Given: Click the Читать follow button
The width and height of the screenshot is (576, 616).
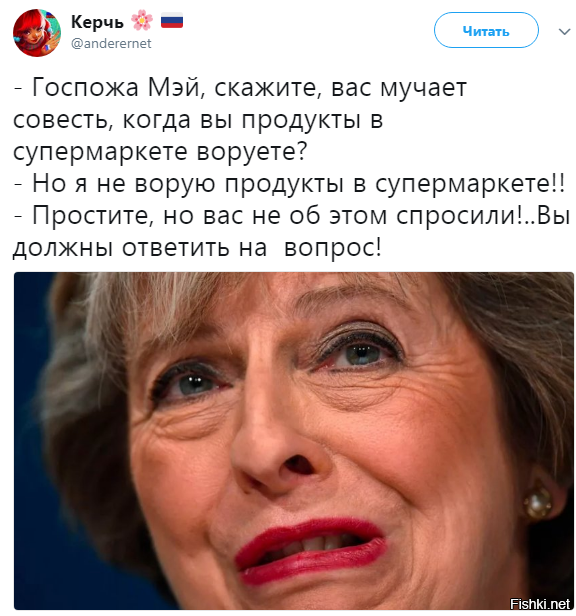Looking at the screenshot, I should [486, 30].
